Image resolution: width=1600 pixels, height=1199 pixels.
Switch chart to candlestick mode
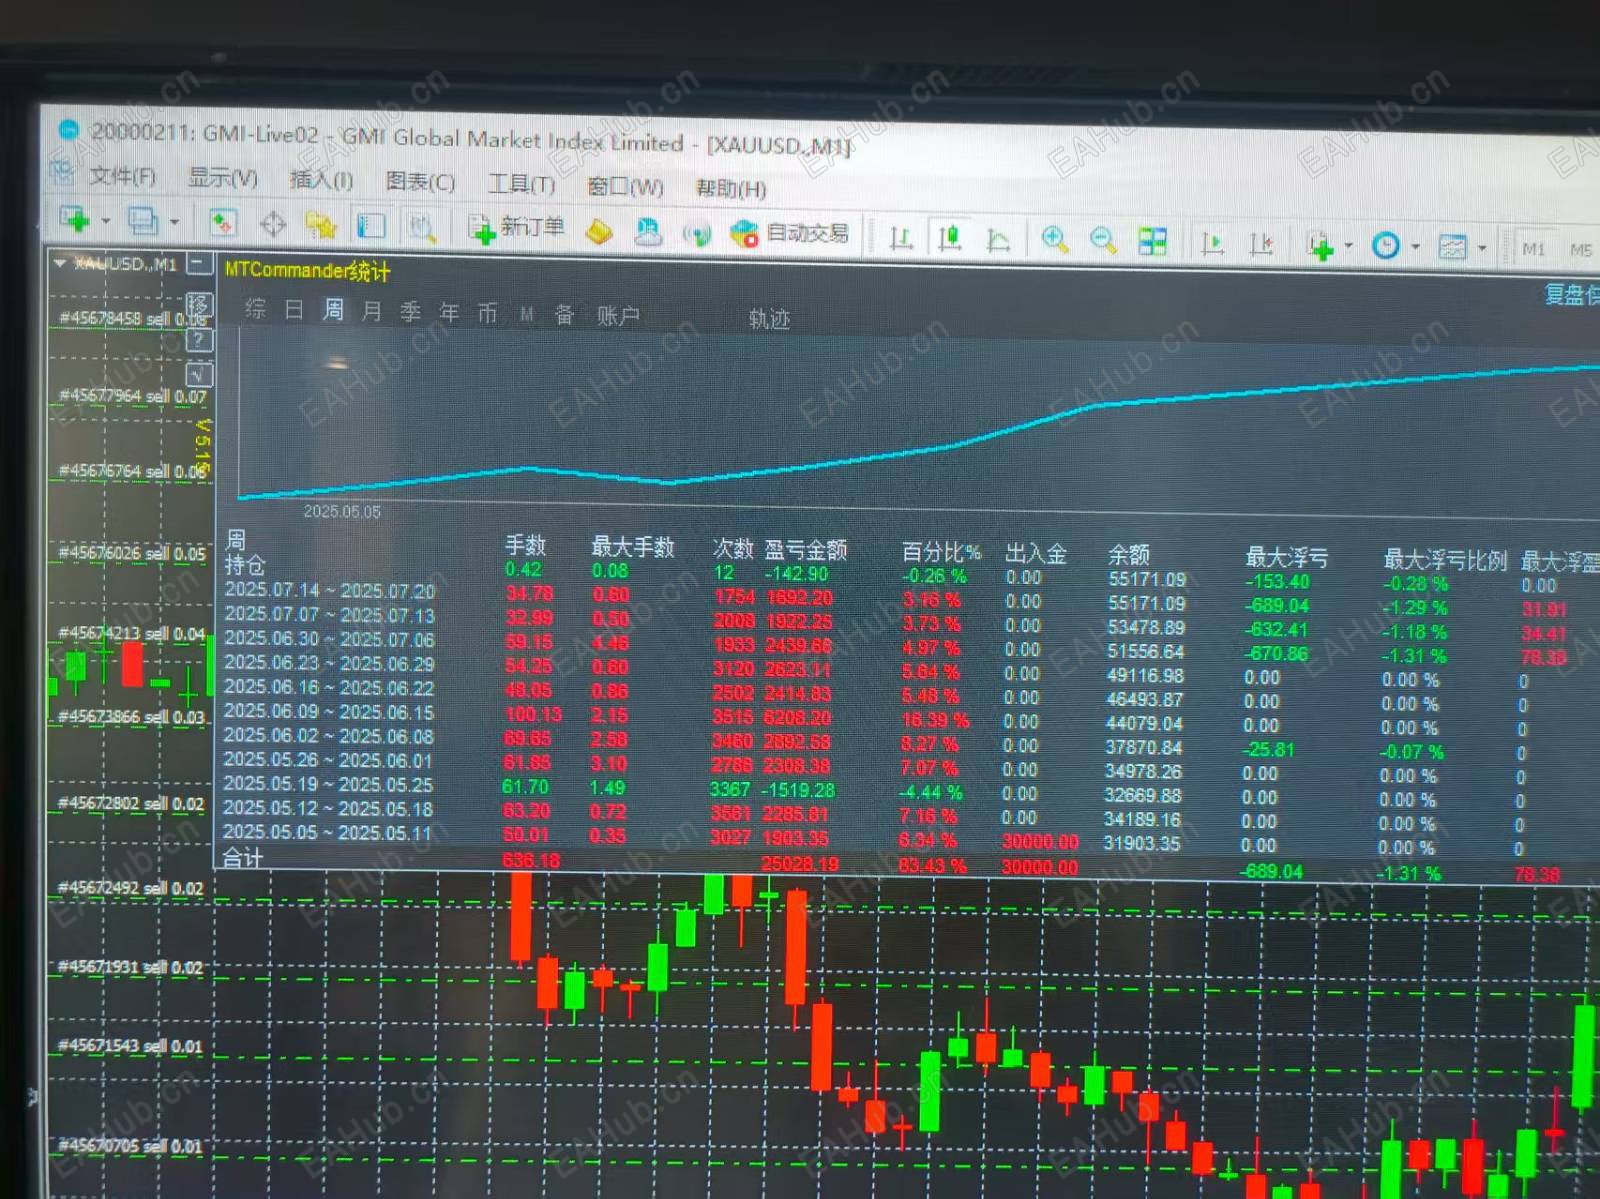click(x=949, y=239)
